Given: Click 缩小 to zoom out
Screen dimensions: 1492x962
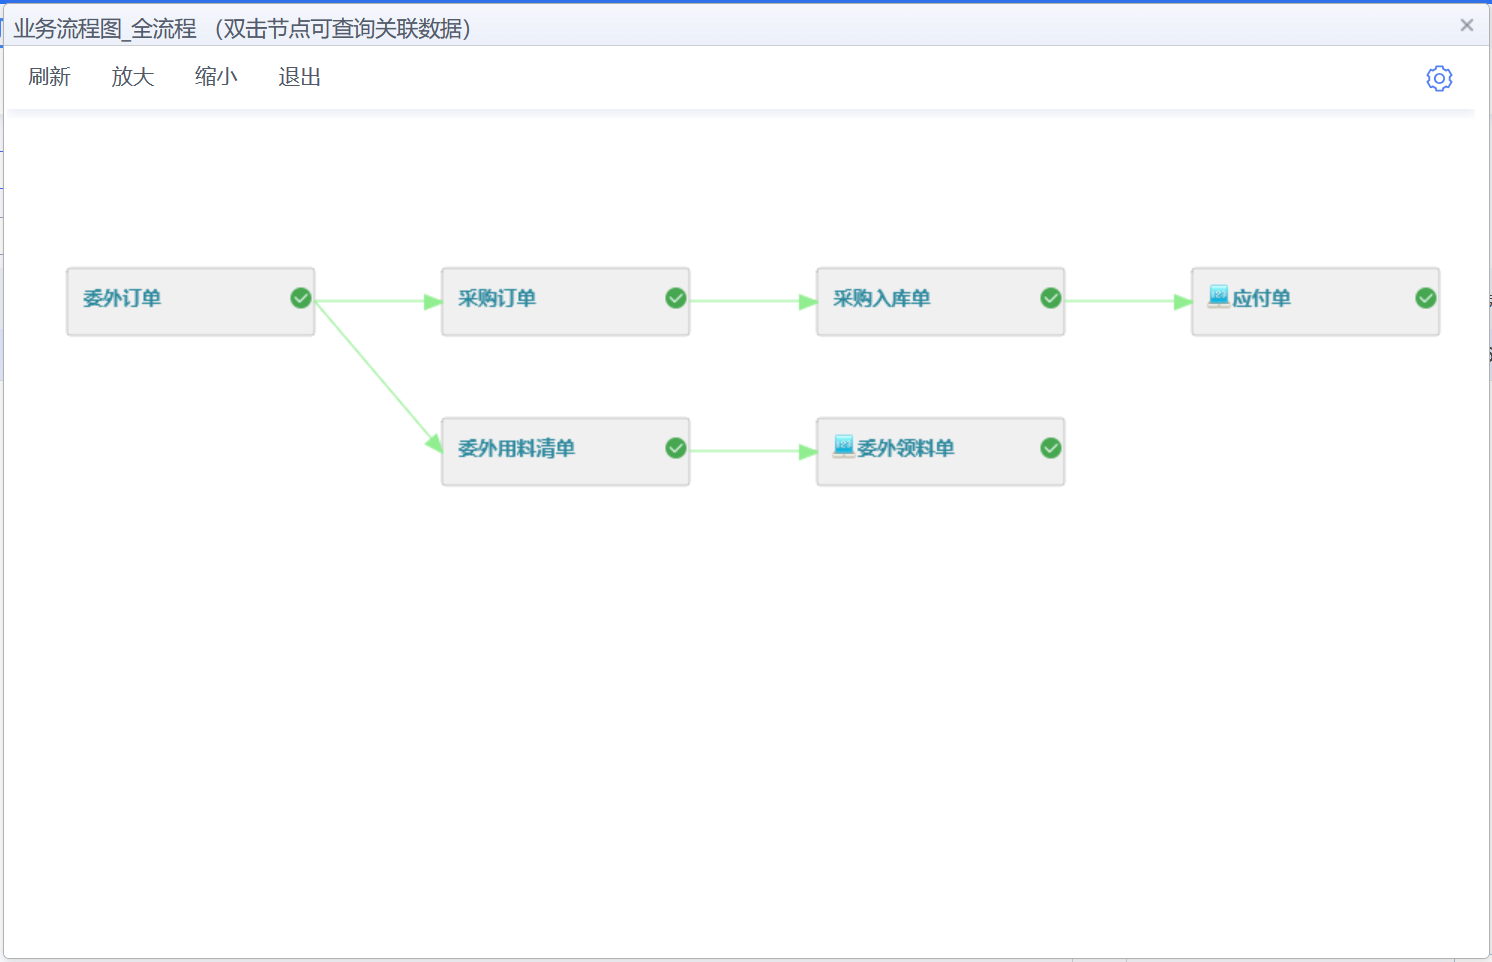Looking at the screenshot, I should pos(216,77).
